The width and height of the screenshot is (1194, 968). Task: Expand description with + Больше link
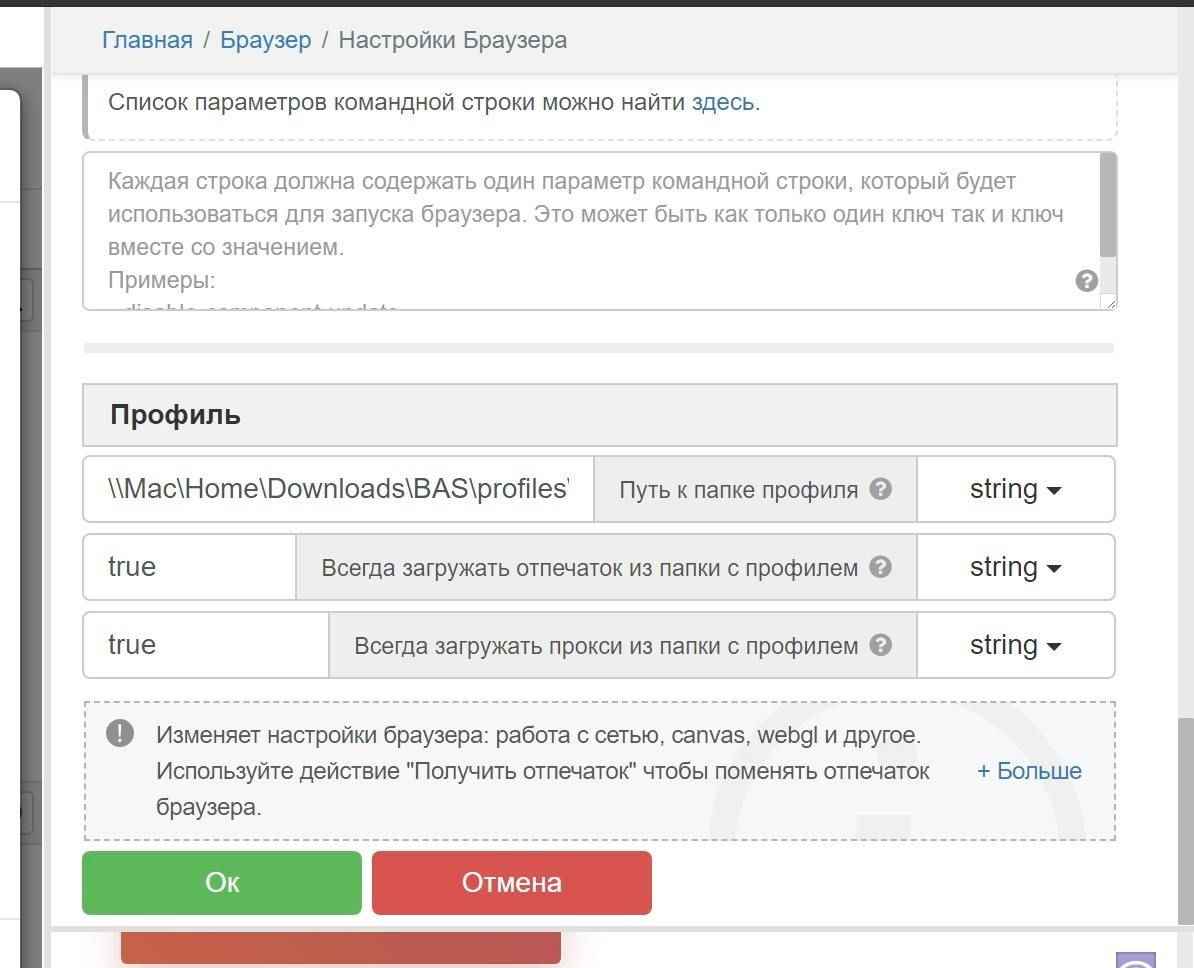coord(1029,771)
